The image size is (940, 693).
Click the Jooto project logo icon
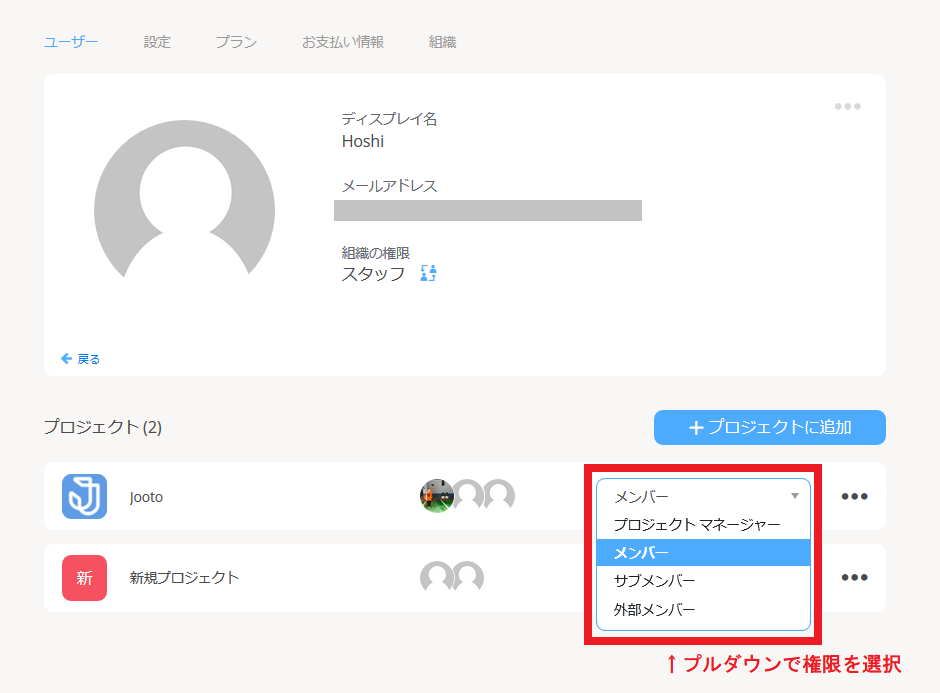(x=84, y=496)
